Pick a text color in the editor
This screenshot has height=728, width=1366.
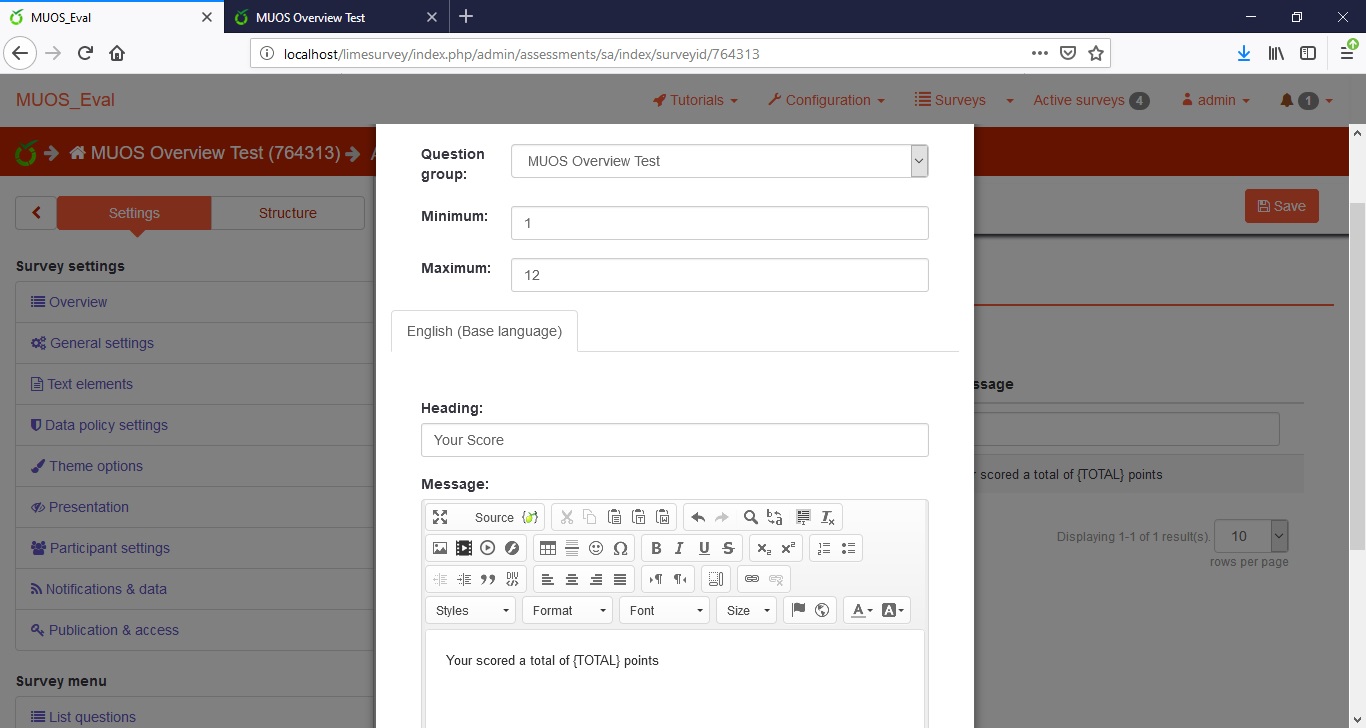click(860, 610)
